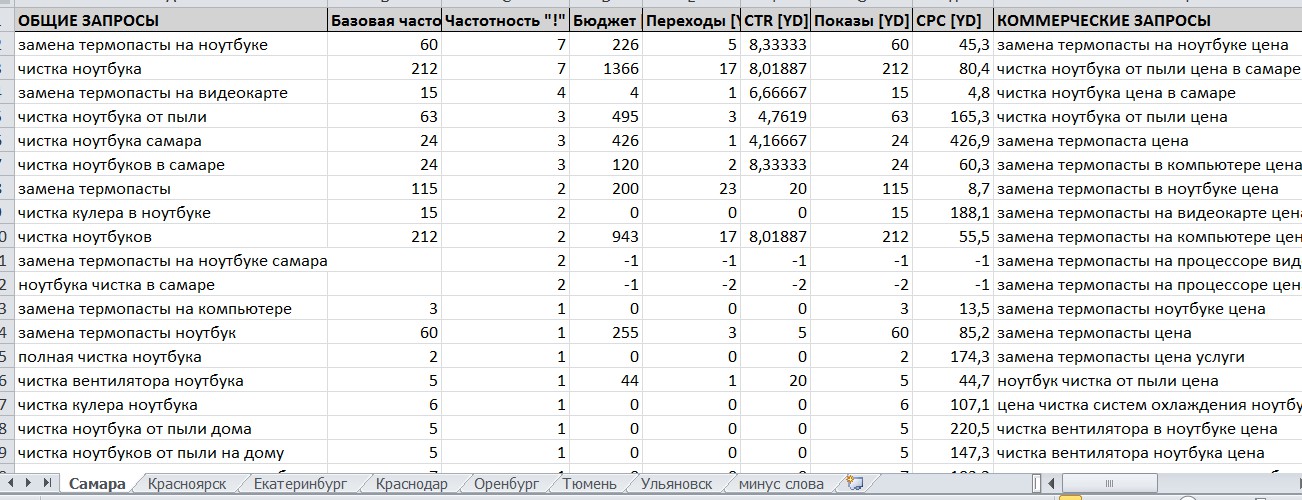Viewport: 1302px width, 500px height.
Task: Select cell чистка ноутбуков в самаре
Action: pyautogui.click(x=172, y=165)
